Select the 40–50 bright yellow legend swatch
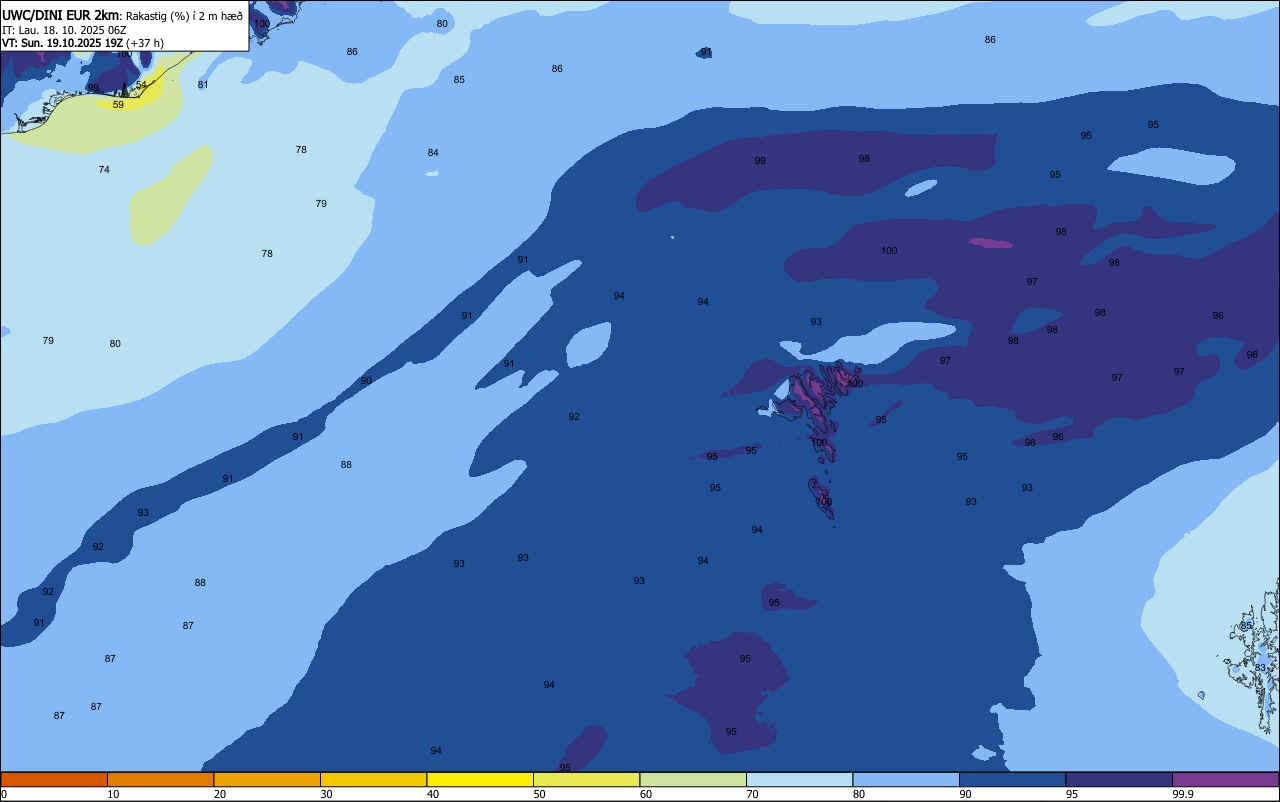Viewport: 1280px width, 802px height. click(x=480, y=779)
